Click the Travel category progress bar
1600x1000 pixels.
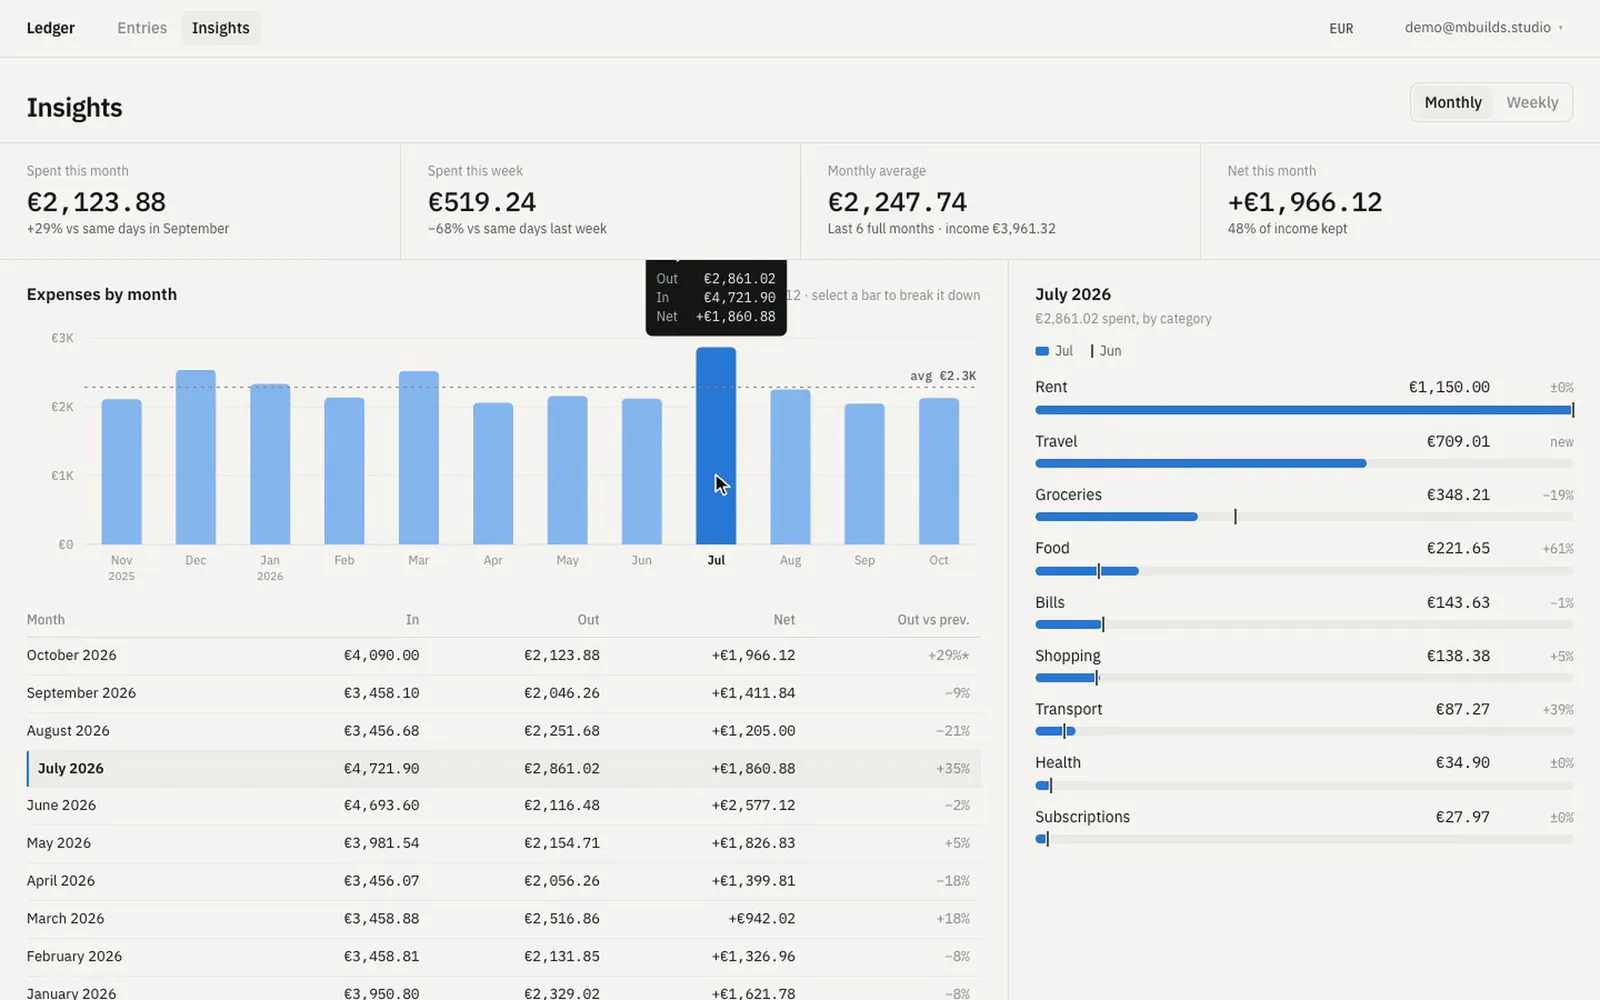point(1304,464)
